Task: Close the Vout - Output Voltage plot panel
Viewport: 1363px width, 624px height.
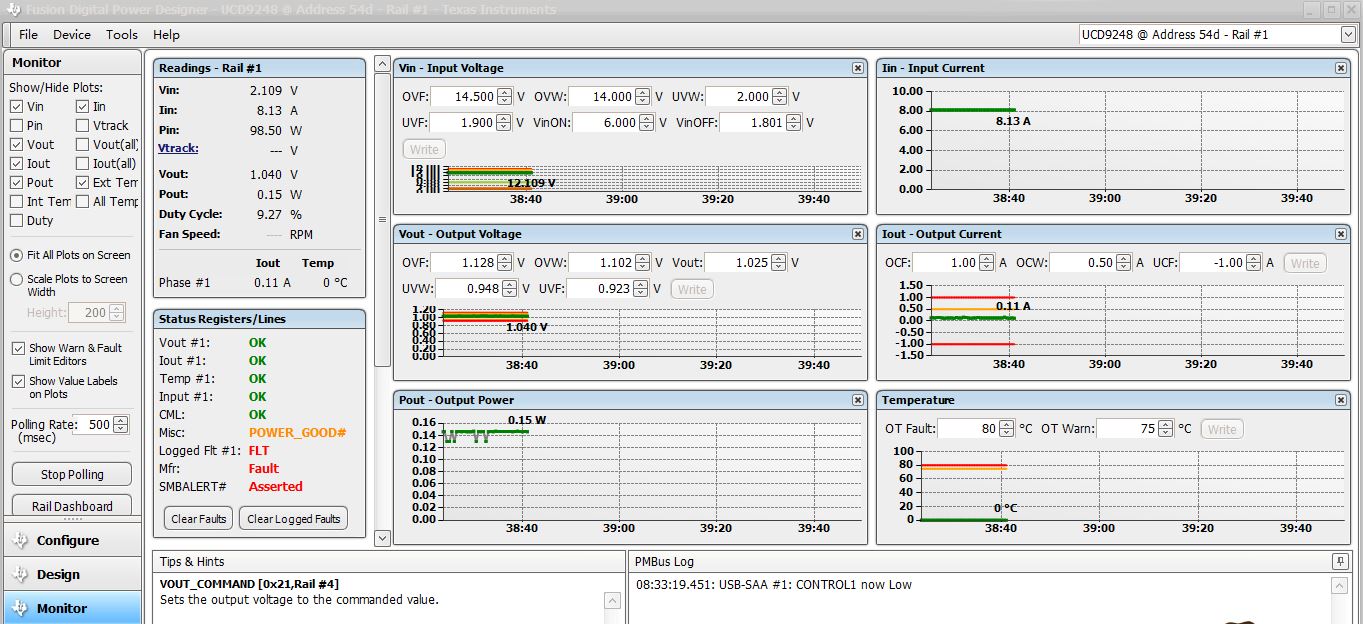Action: click(857, 234)
